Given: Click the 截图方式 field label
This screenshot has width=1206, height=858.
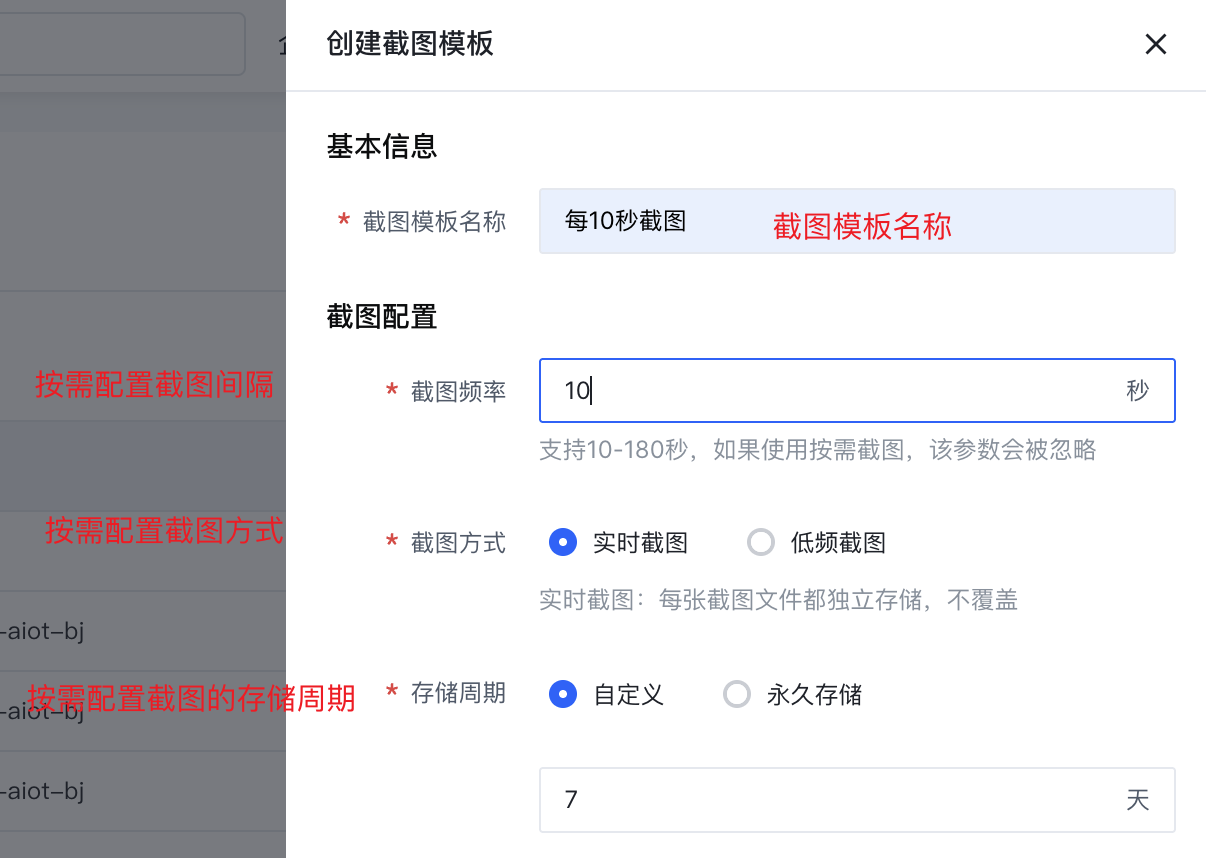Looking at the screenshot, I should (458, 543).
